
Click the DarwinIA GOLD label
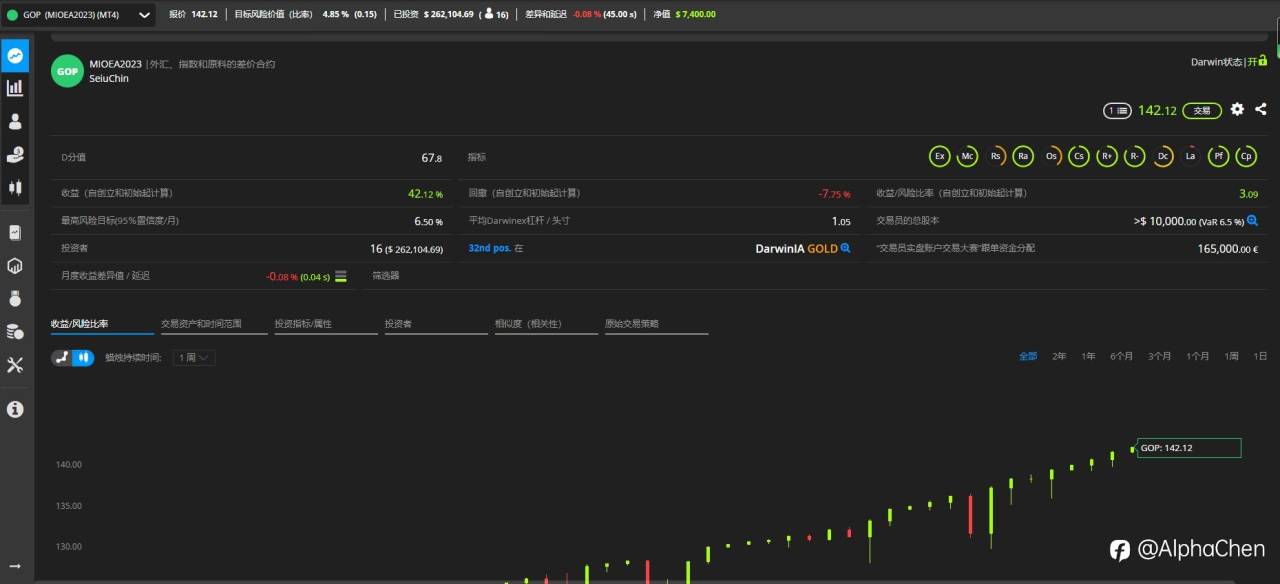click(796, 248)
